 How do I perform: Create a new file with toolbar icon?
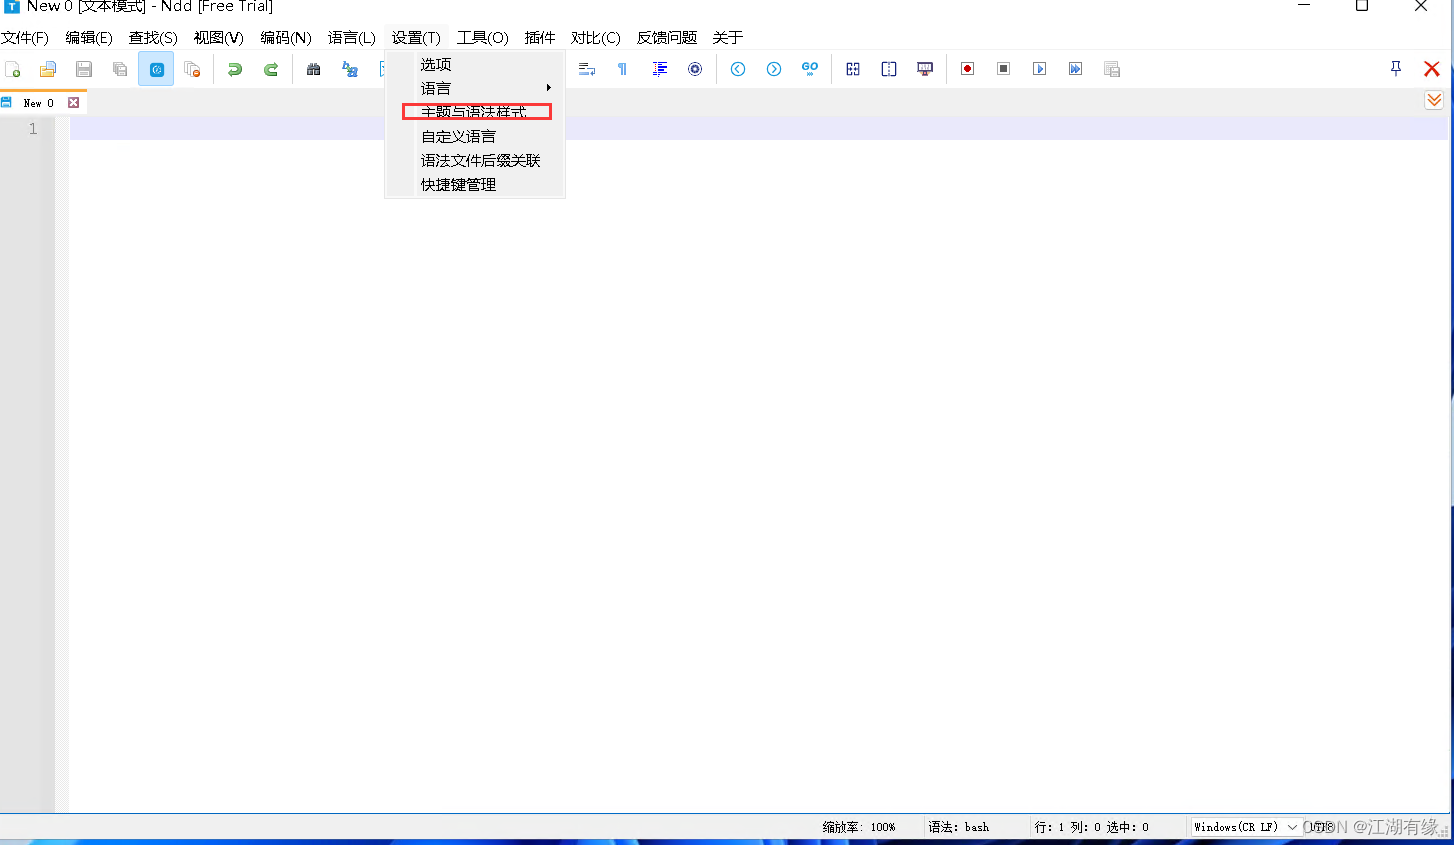point(13,69)
